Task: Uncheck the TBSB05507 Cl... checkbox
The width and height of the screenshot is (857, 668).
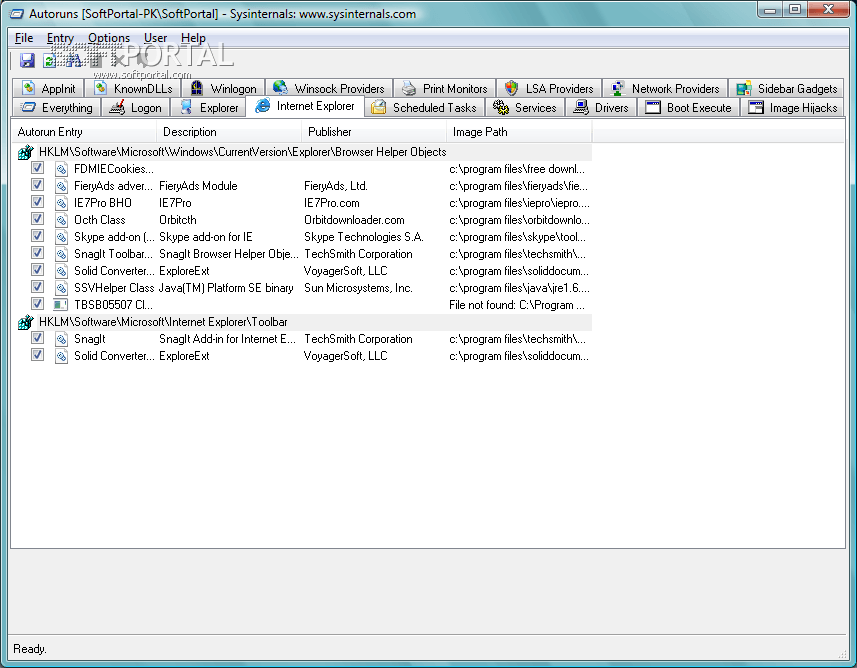Action: pyautogui.click(x=37, y=303)
